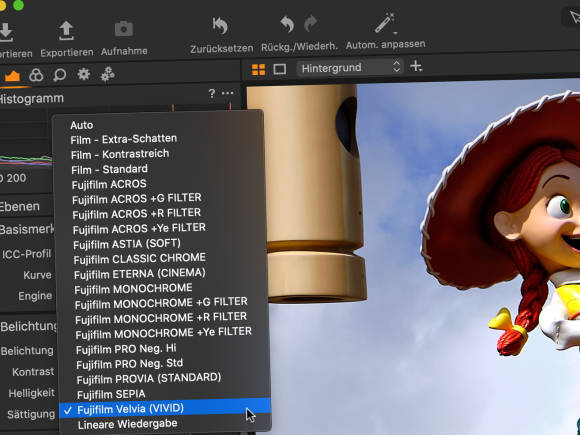
Task: Click the undo arrow above Rückg./Wiederh.
Action: 287,24
